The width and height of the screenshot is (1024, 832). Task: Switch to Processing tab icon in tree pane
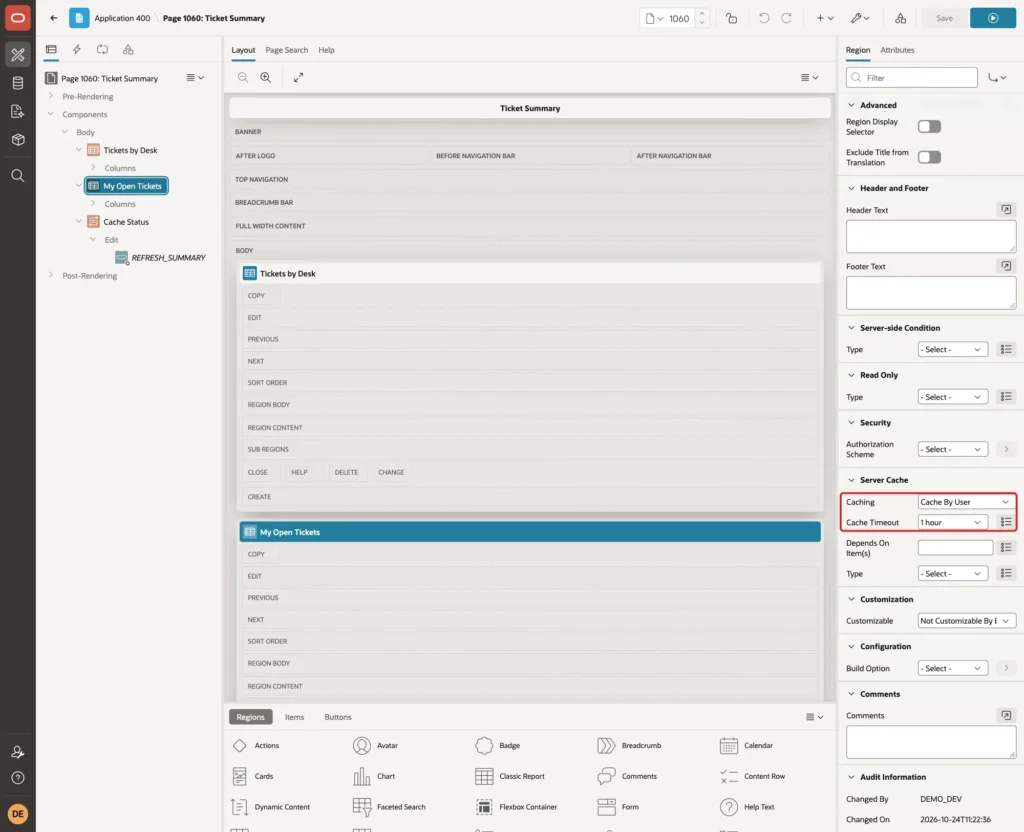point(103,50)
